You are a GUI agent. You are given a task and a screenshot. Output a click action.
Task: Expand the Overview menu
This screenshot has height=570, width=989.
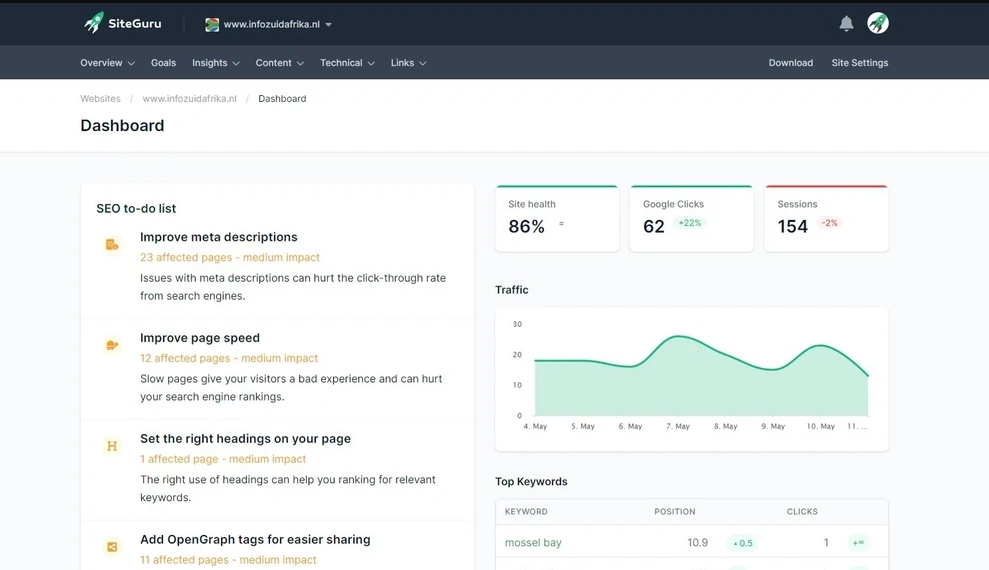tap(107, 62)
